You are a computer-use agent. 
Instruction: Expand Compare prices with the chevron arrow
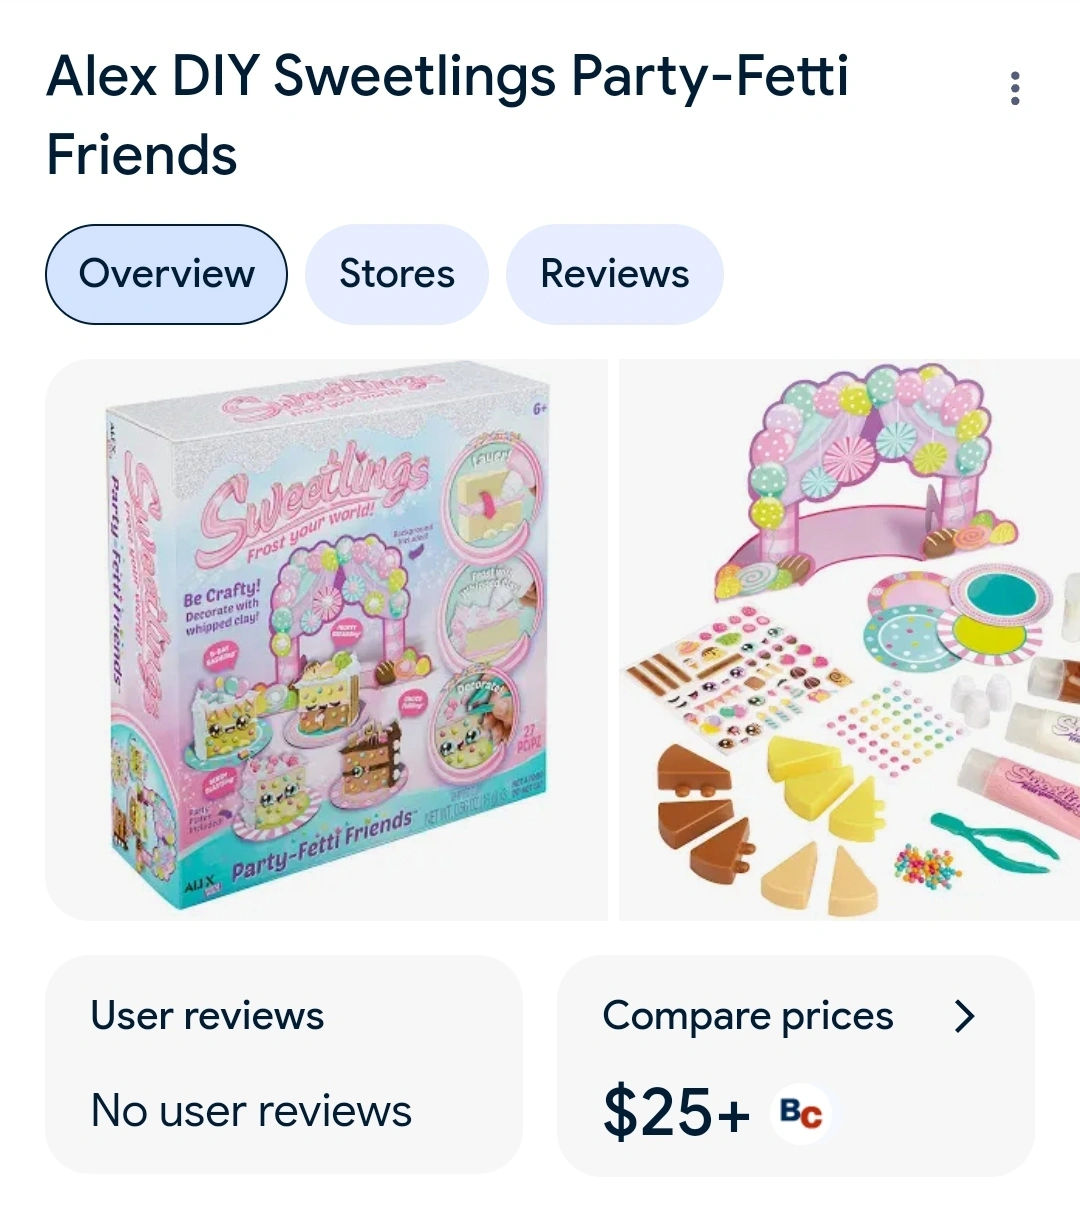(964, 1016)
